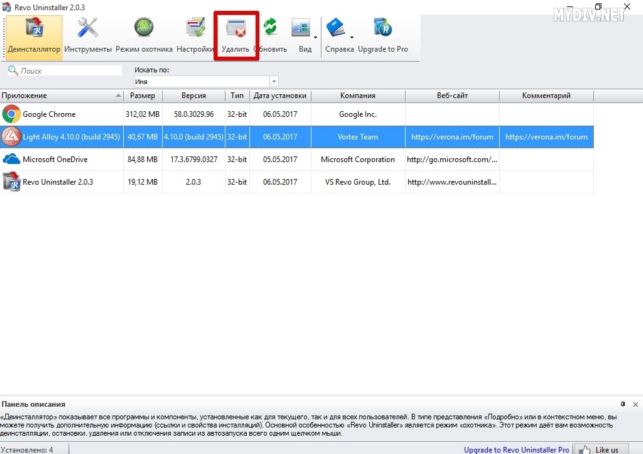Sort by Версия column header
This screenshot has height=454, width=643.
pyautogui.click(x=194, y=96)
